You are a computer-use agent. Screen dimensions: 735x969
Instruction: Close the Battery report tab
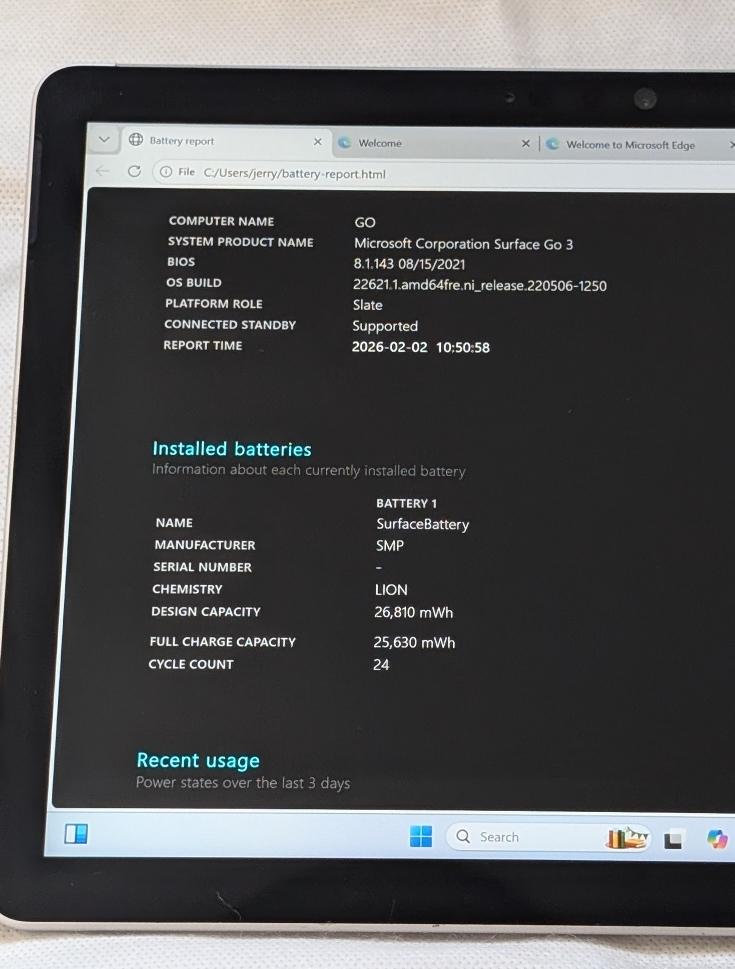click(318, 142)
